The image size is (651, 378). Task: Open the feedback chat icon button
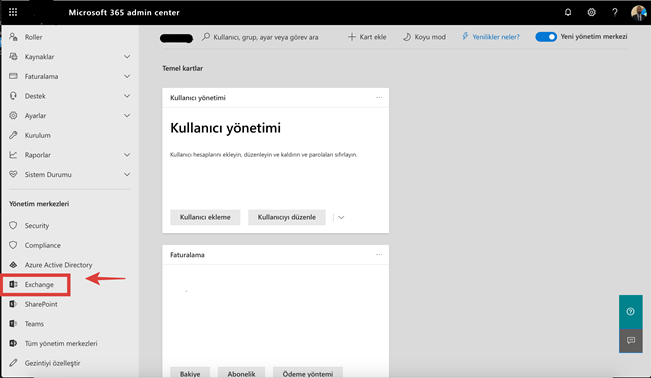click(631, 341)
